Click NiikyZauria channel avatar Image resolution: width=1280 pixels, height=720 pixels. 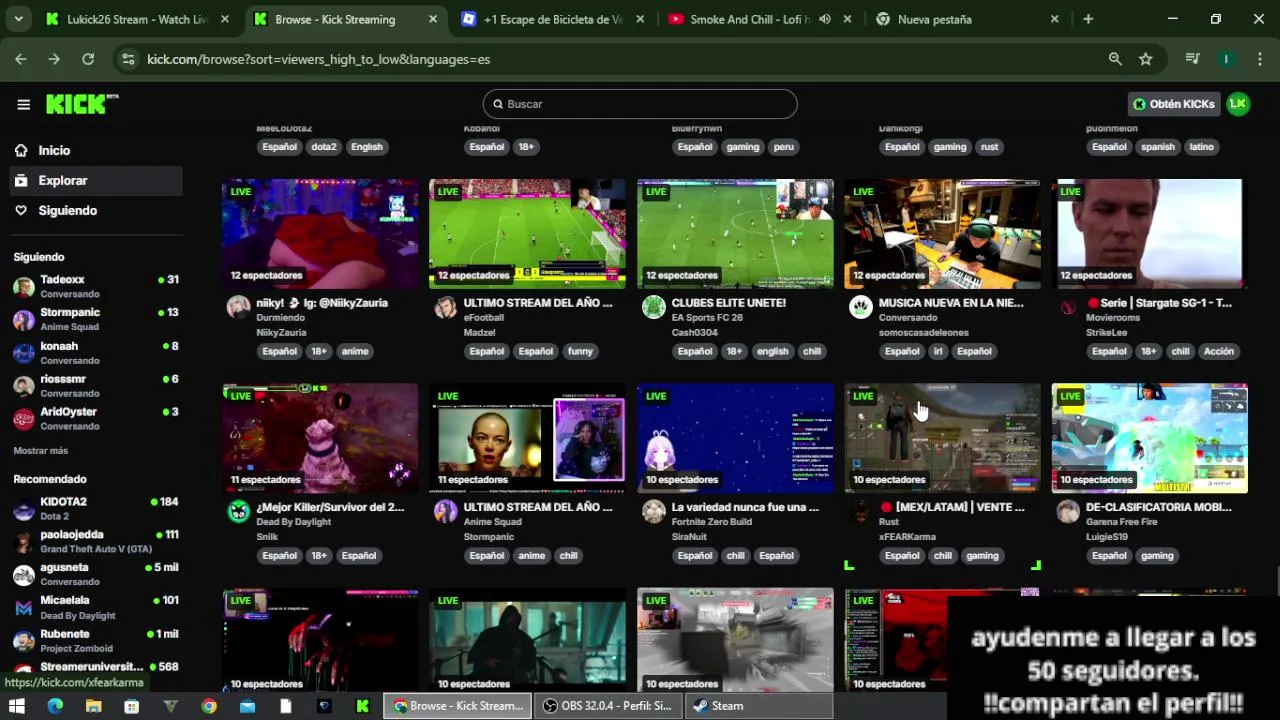point(238,307)
